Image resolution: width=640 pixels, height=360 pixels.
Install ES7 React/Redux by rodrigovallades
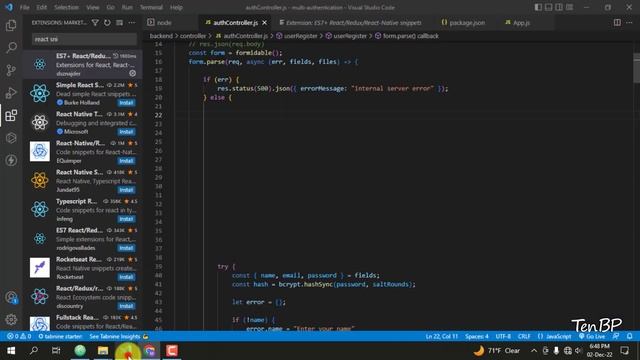click(x=126, y=248)
